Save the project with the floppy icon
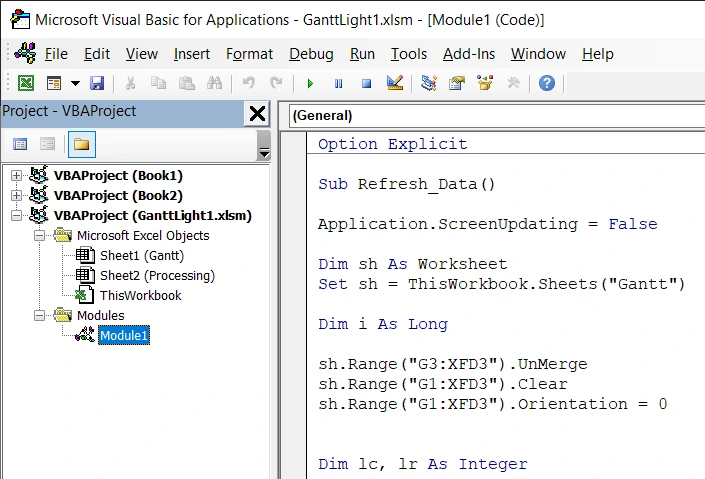 pyautogui.click(x=97, y=83)
